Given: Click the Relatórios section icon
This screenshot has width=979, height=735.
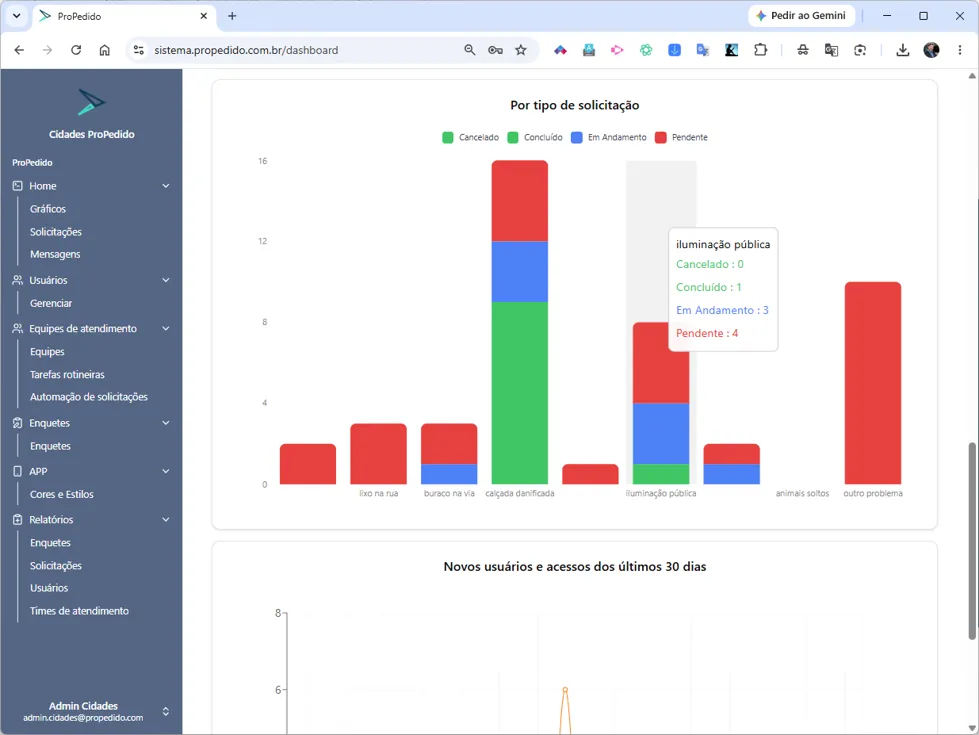Looking at the screenshot, I should pyautogui.click(x=17, y=520).
